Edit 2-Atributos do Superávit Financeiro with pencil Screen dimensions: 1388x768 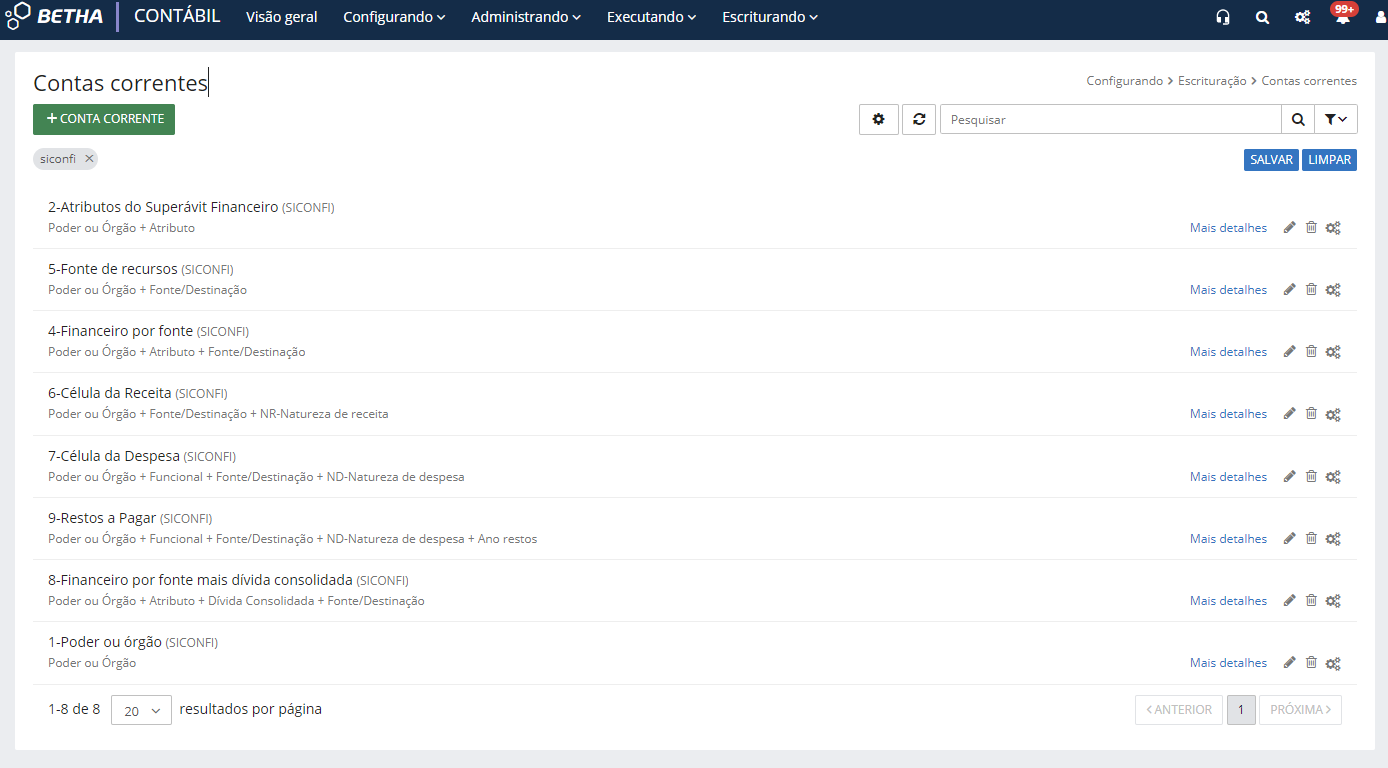[x=1289, y=227]
